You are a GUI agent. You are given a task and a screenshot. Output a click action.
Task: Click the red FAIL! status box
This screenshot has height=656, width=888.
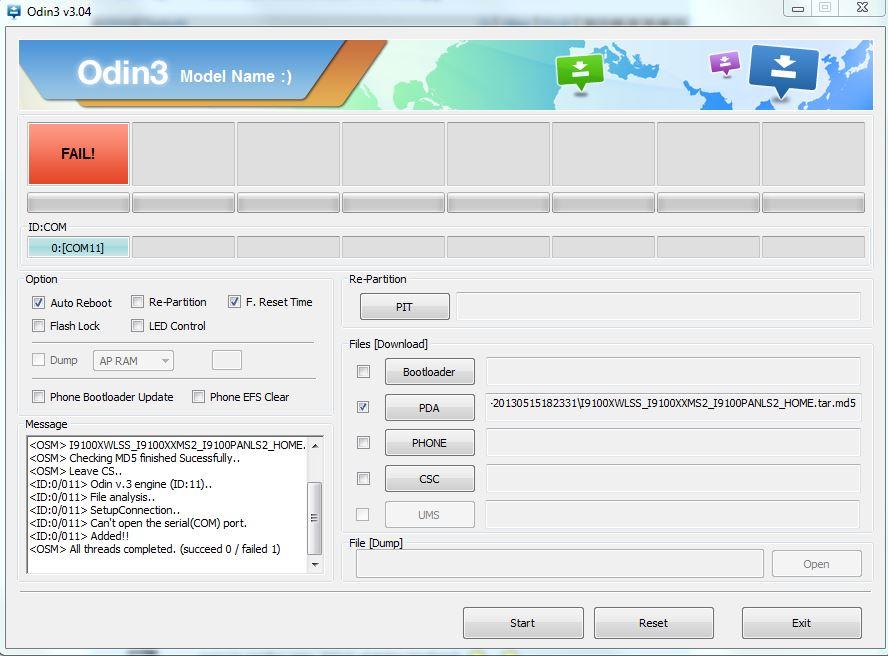78,154
